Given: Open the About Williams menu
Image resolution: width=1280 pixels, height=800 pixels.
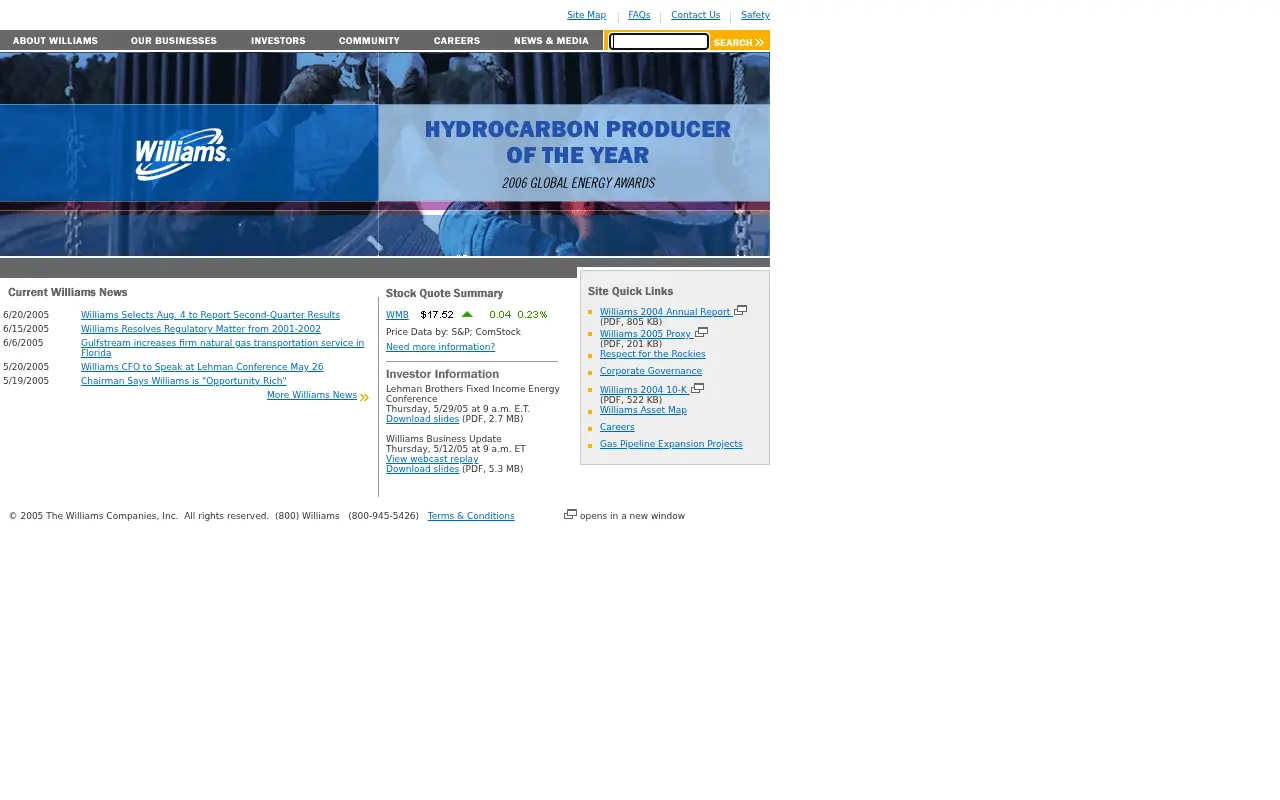Looking at the screenshot, I should click(x=55, y=41).
